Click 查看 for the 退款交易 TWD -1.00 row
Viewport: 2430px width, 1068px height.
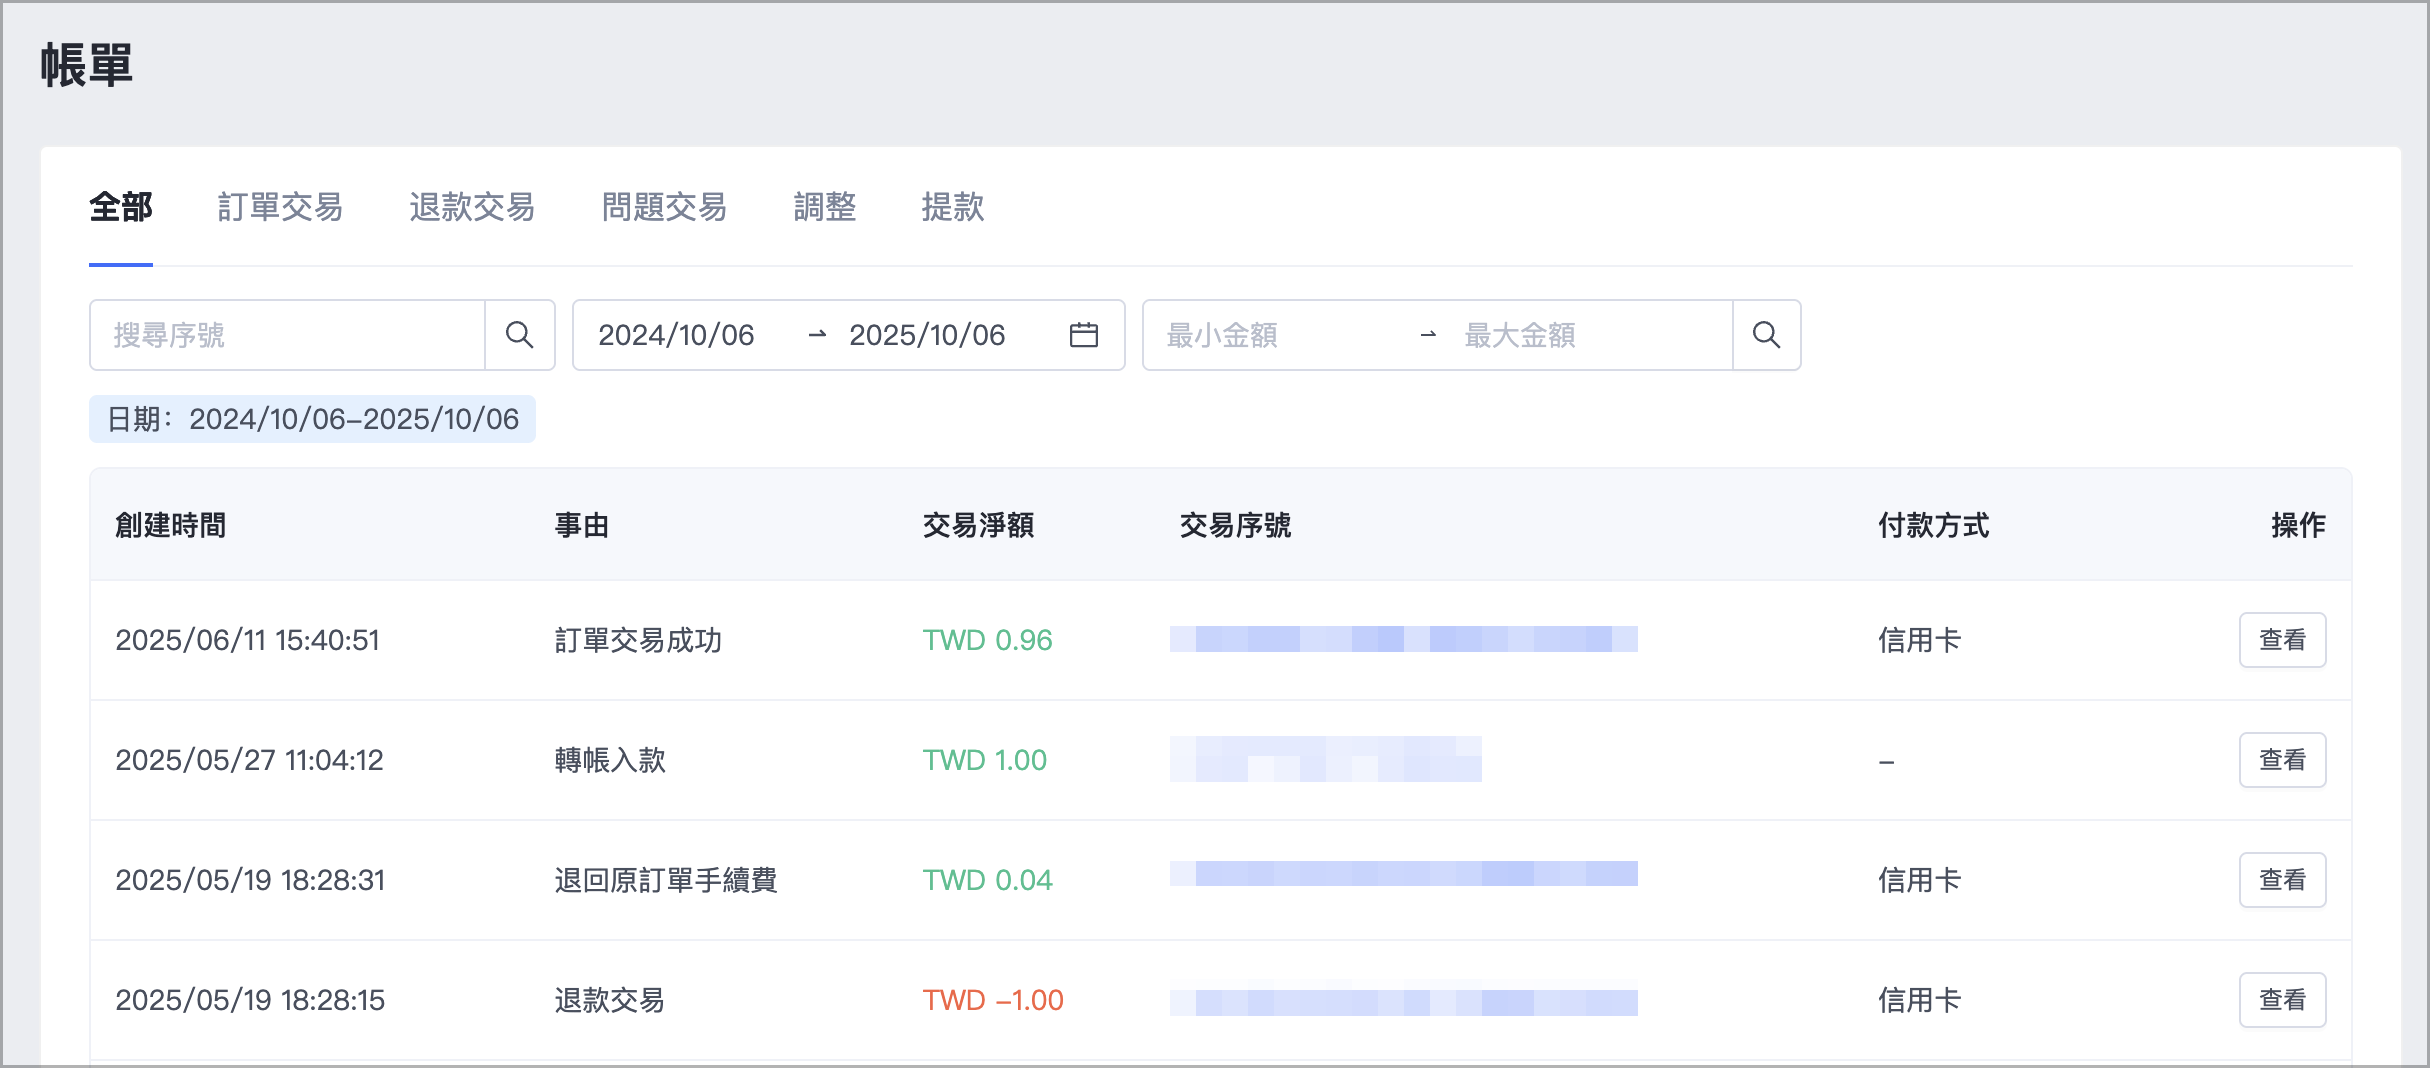pos(2282,1000)
